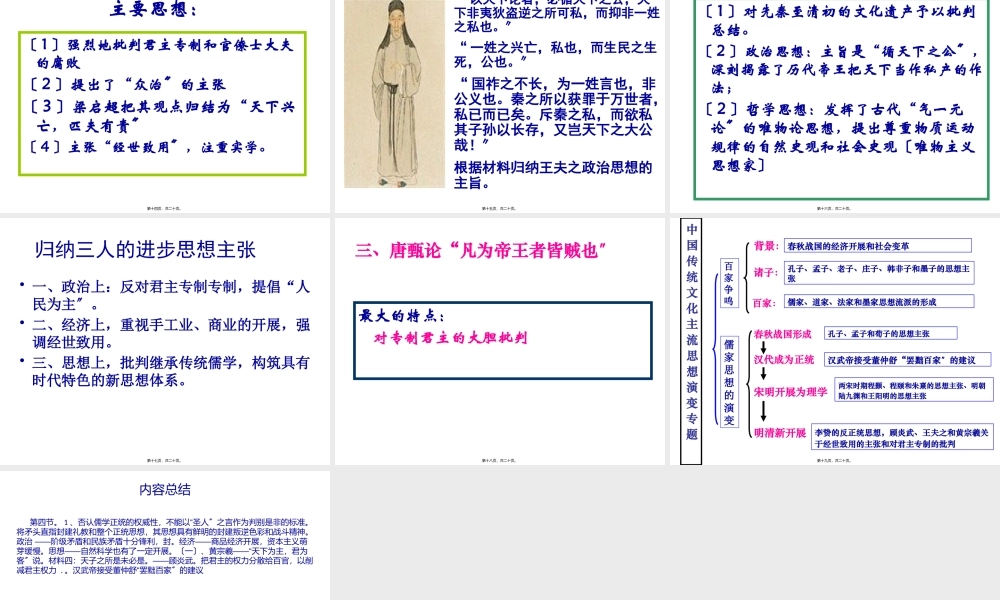Viewport: 1000px width, 600px height.
Task: Click the 明清新开展 pink label
Action: pyautogui.click(x=780, y=434)
